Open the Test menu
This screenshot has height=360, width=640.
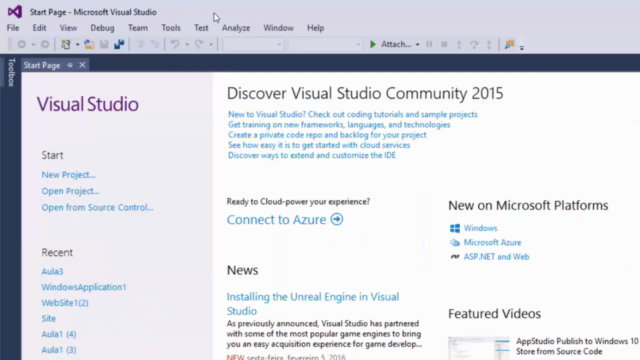[201, 28]
